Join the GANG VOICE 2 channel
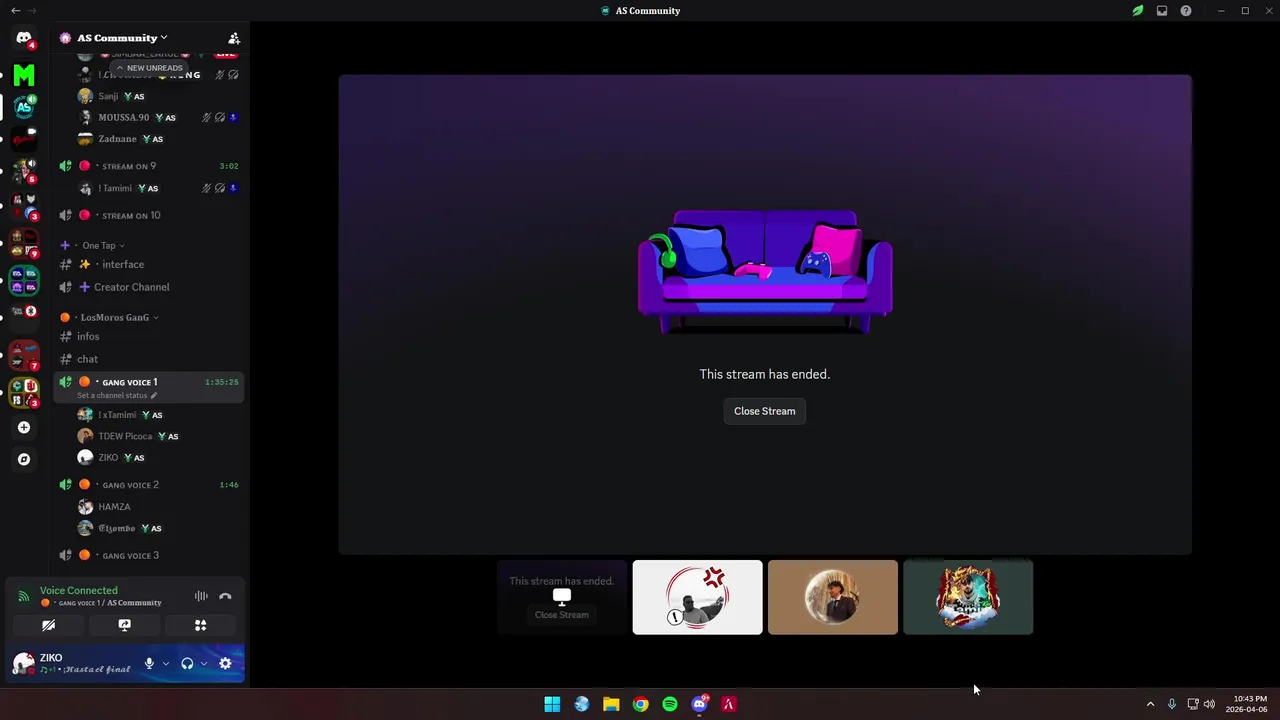Image resolution: width=1280 pixels, height=720 pixels. [x=150, y=485]
